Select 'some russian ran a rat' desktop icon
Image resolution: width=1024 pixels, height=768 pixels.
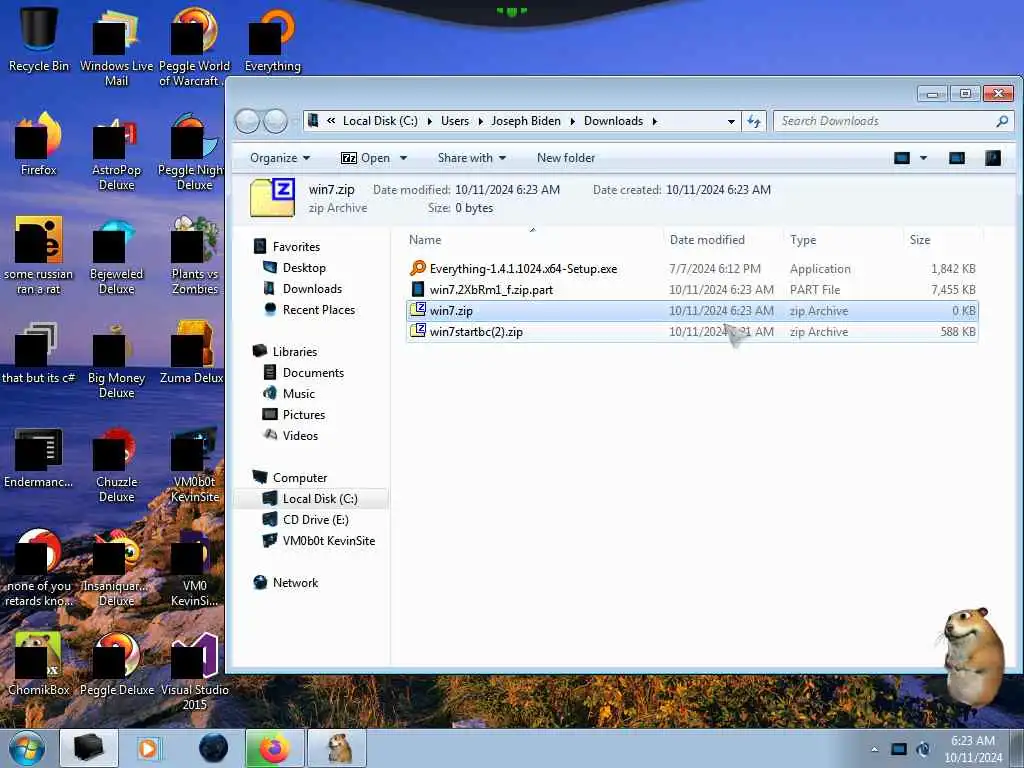pos(39,256)
